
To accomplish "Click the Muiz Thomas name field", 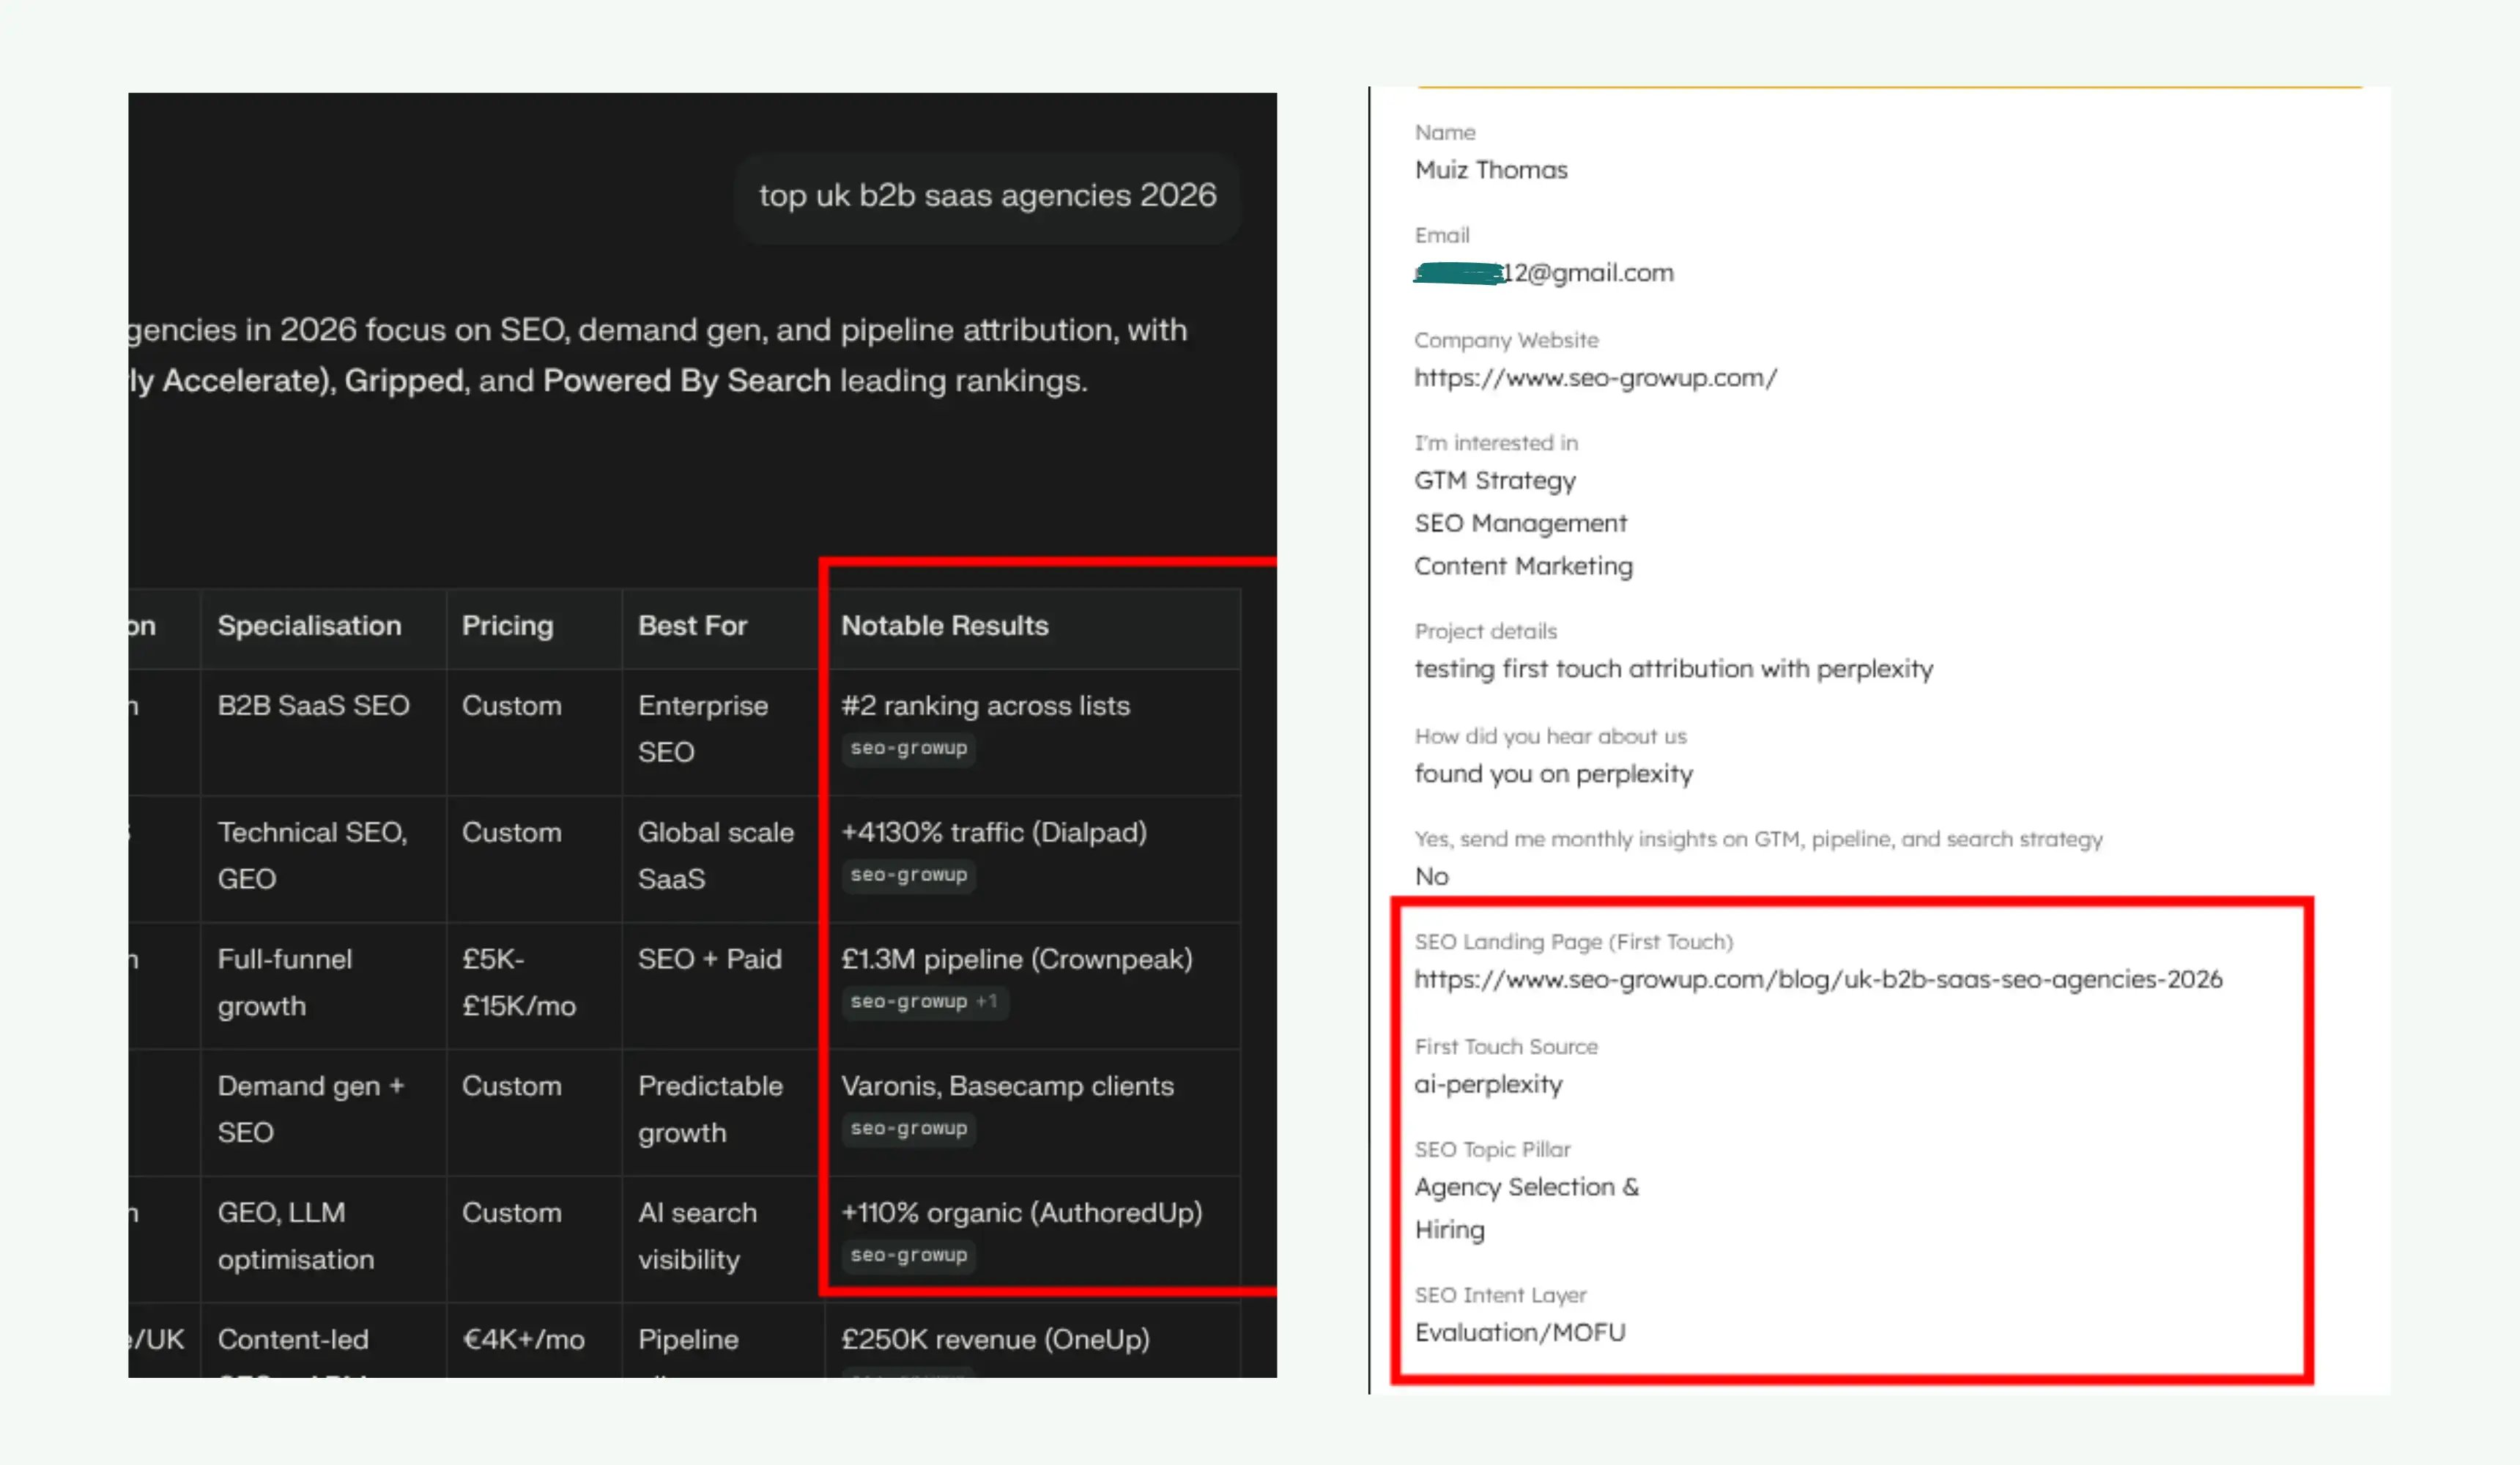I will (1491, 169).
